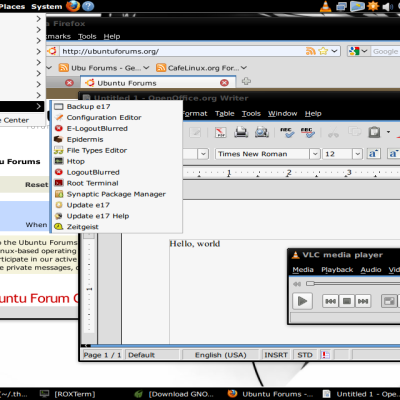This screenshot has width=400, height=400.
Task: Switch to Ubuntu Forums taskbar button
Action: tap(271, 394)
